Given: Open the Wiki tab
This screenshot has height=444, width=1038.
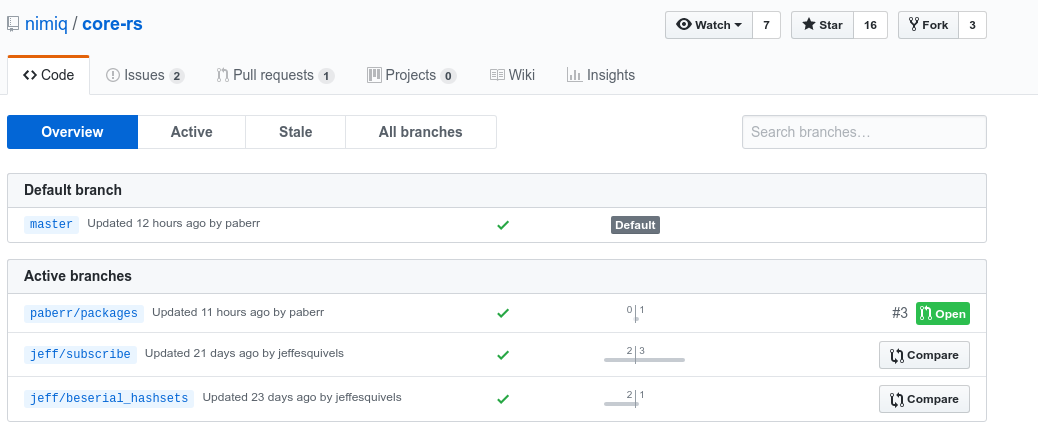Looking at the screenshot, I should coord(512,75).
